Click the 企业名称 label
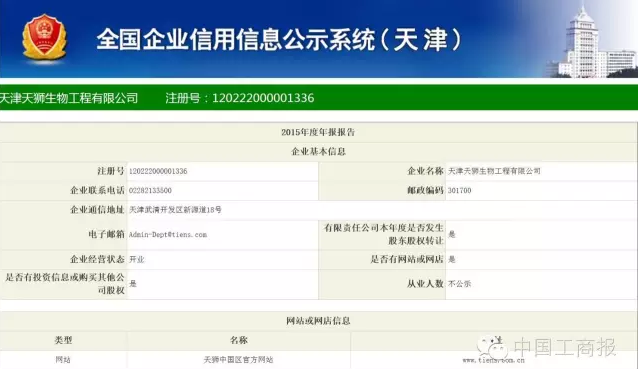Screen dimensions: 639x369 [x=425, y=171]
